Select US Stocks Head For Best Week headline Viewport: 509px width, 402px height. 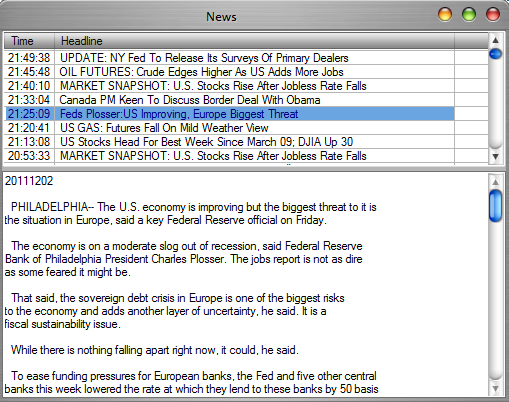click(229, 142)
